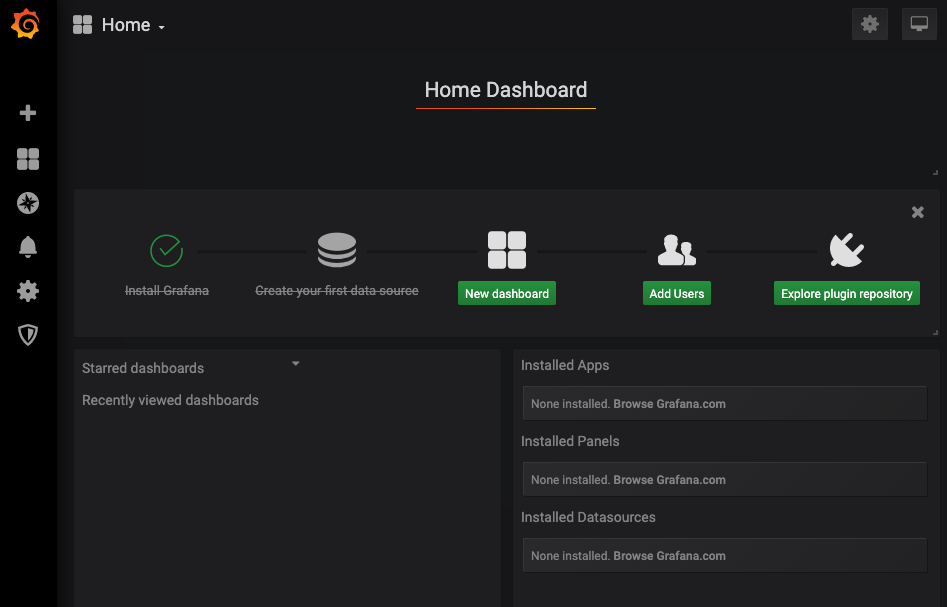Click the Installed Datasources heading
This screenshot has width=947, height=607.
(588, 517)
